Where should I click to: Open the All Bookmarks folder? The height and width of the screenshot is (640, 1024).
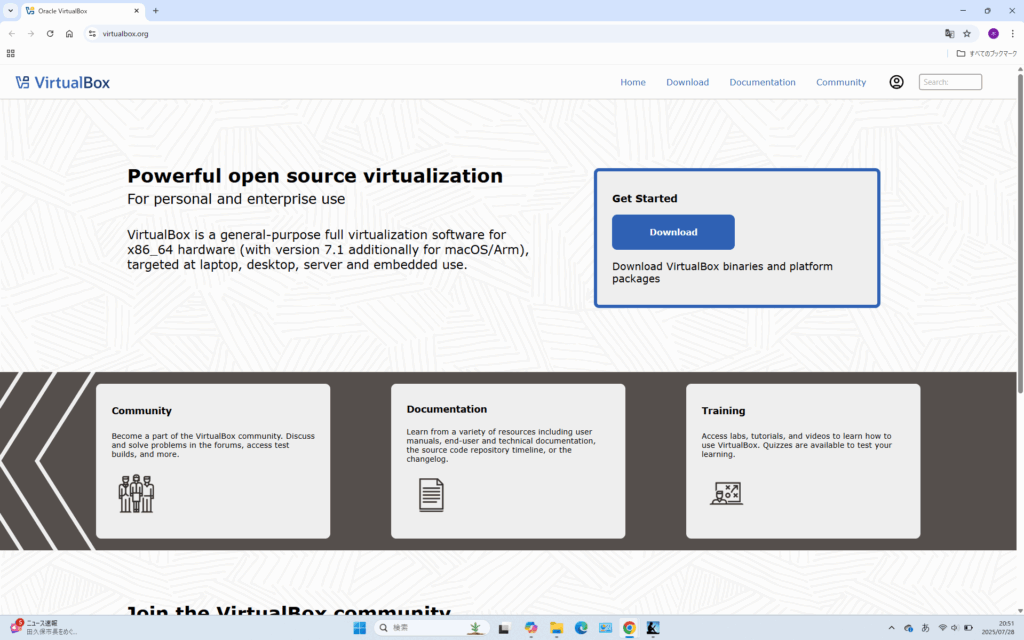click(x=987, y=53)
